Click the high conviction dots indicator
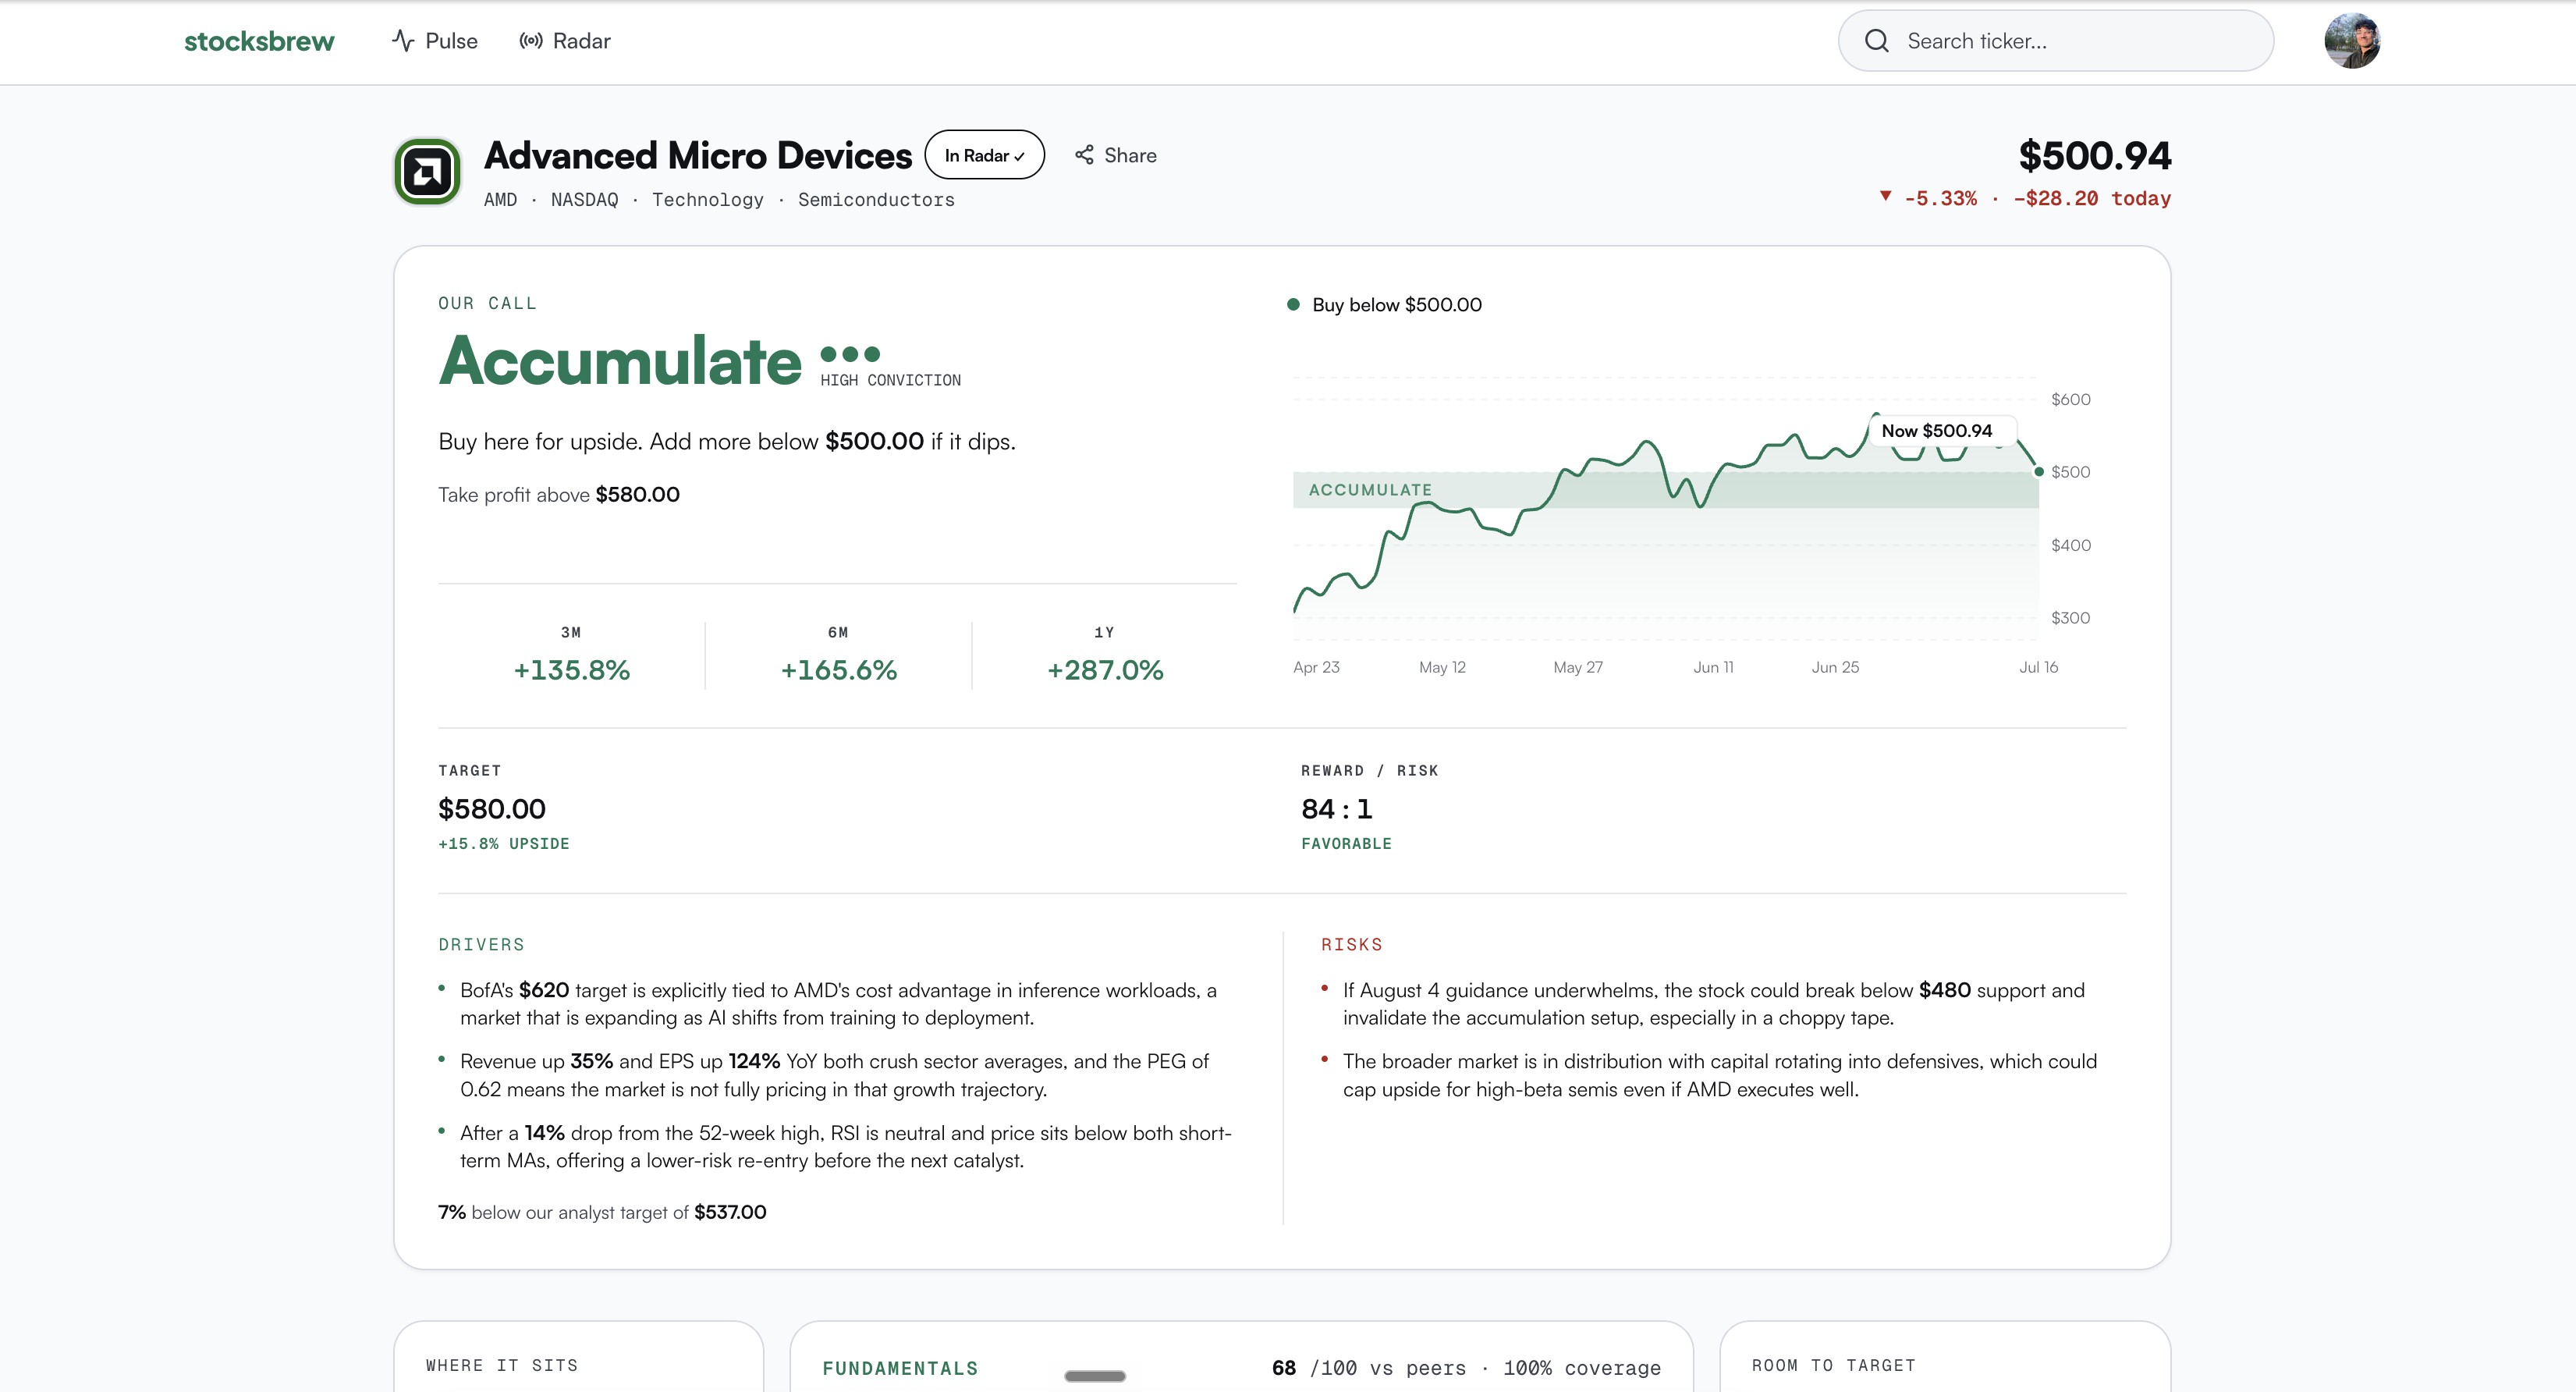The image size is (2576, 1392). (850, 354)
